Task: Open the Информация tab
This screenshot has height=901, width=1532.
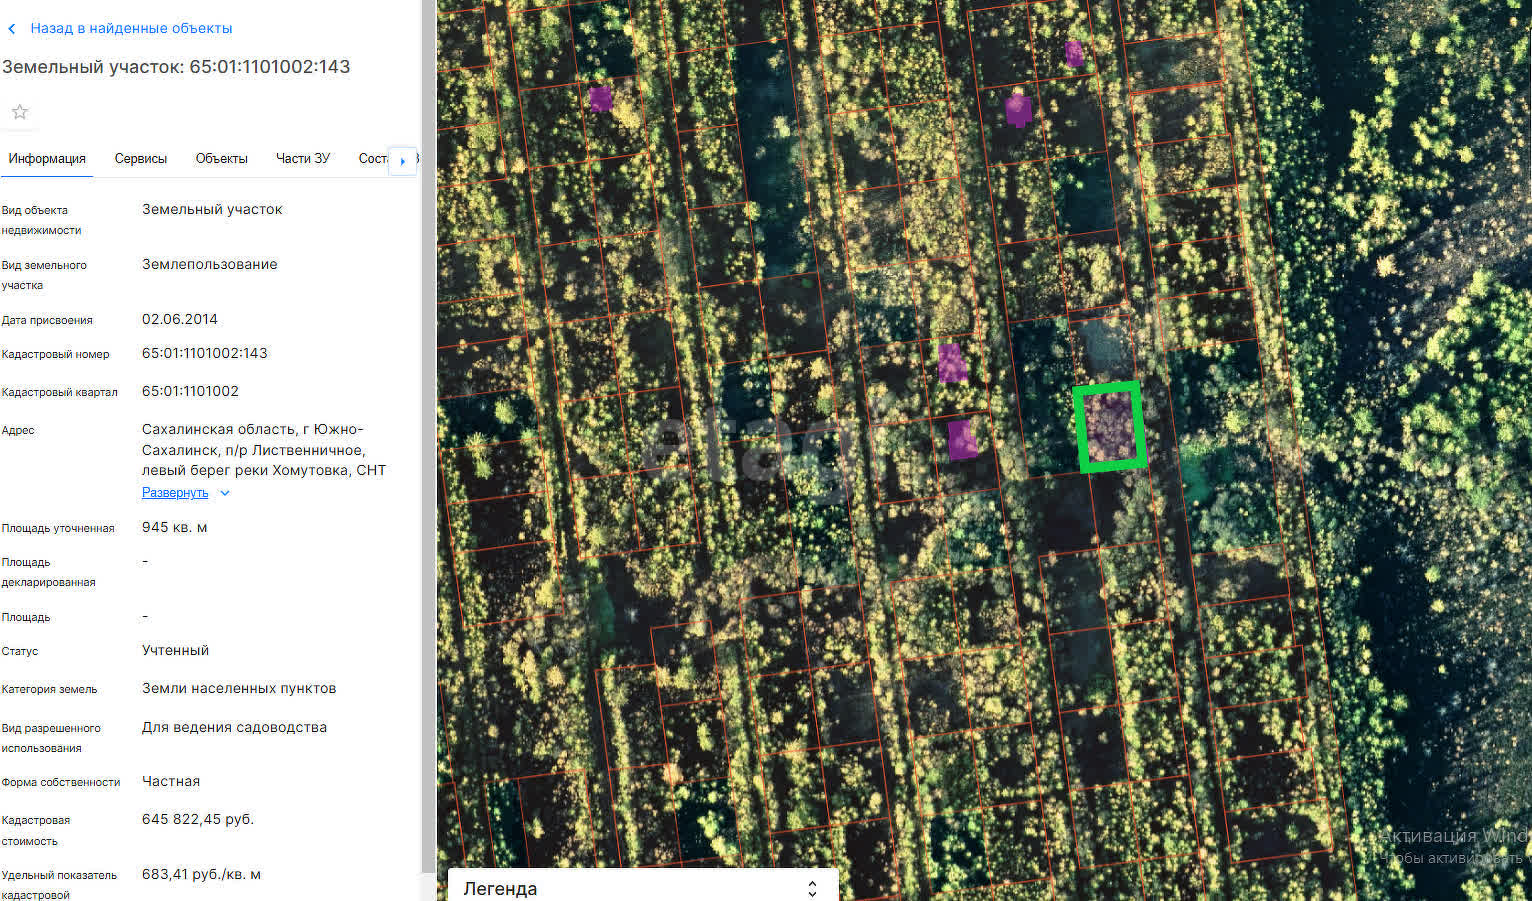Action: [x=47, y=159]
